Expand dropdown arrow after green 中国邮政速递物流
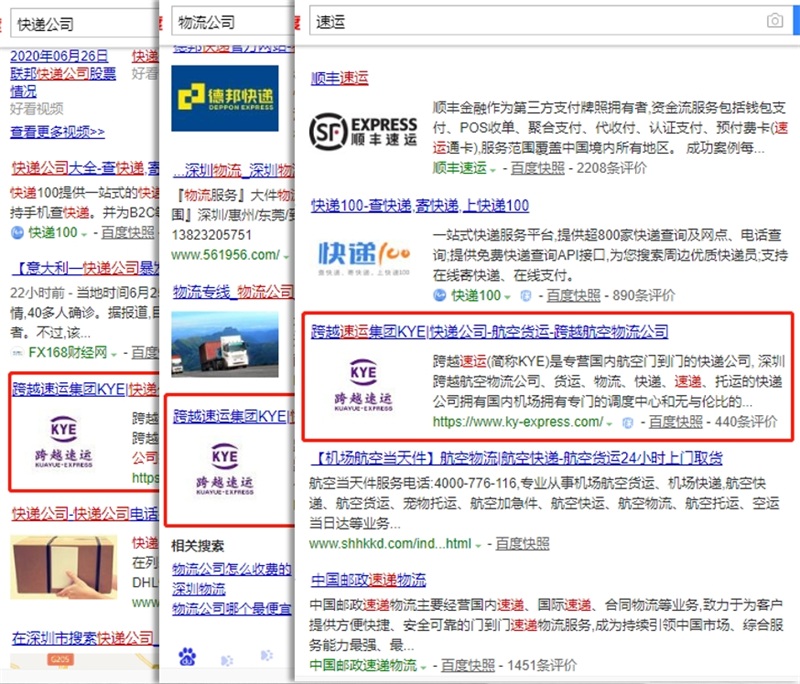Viewport: 800px width, 684px height. (x=423, y=667)
